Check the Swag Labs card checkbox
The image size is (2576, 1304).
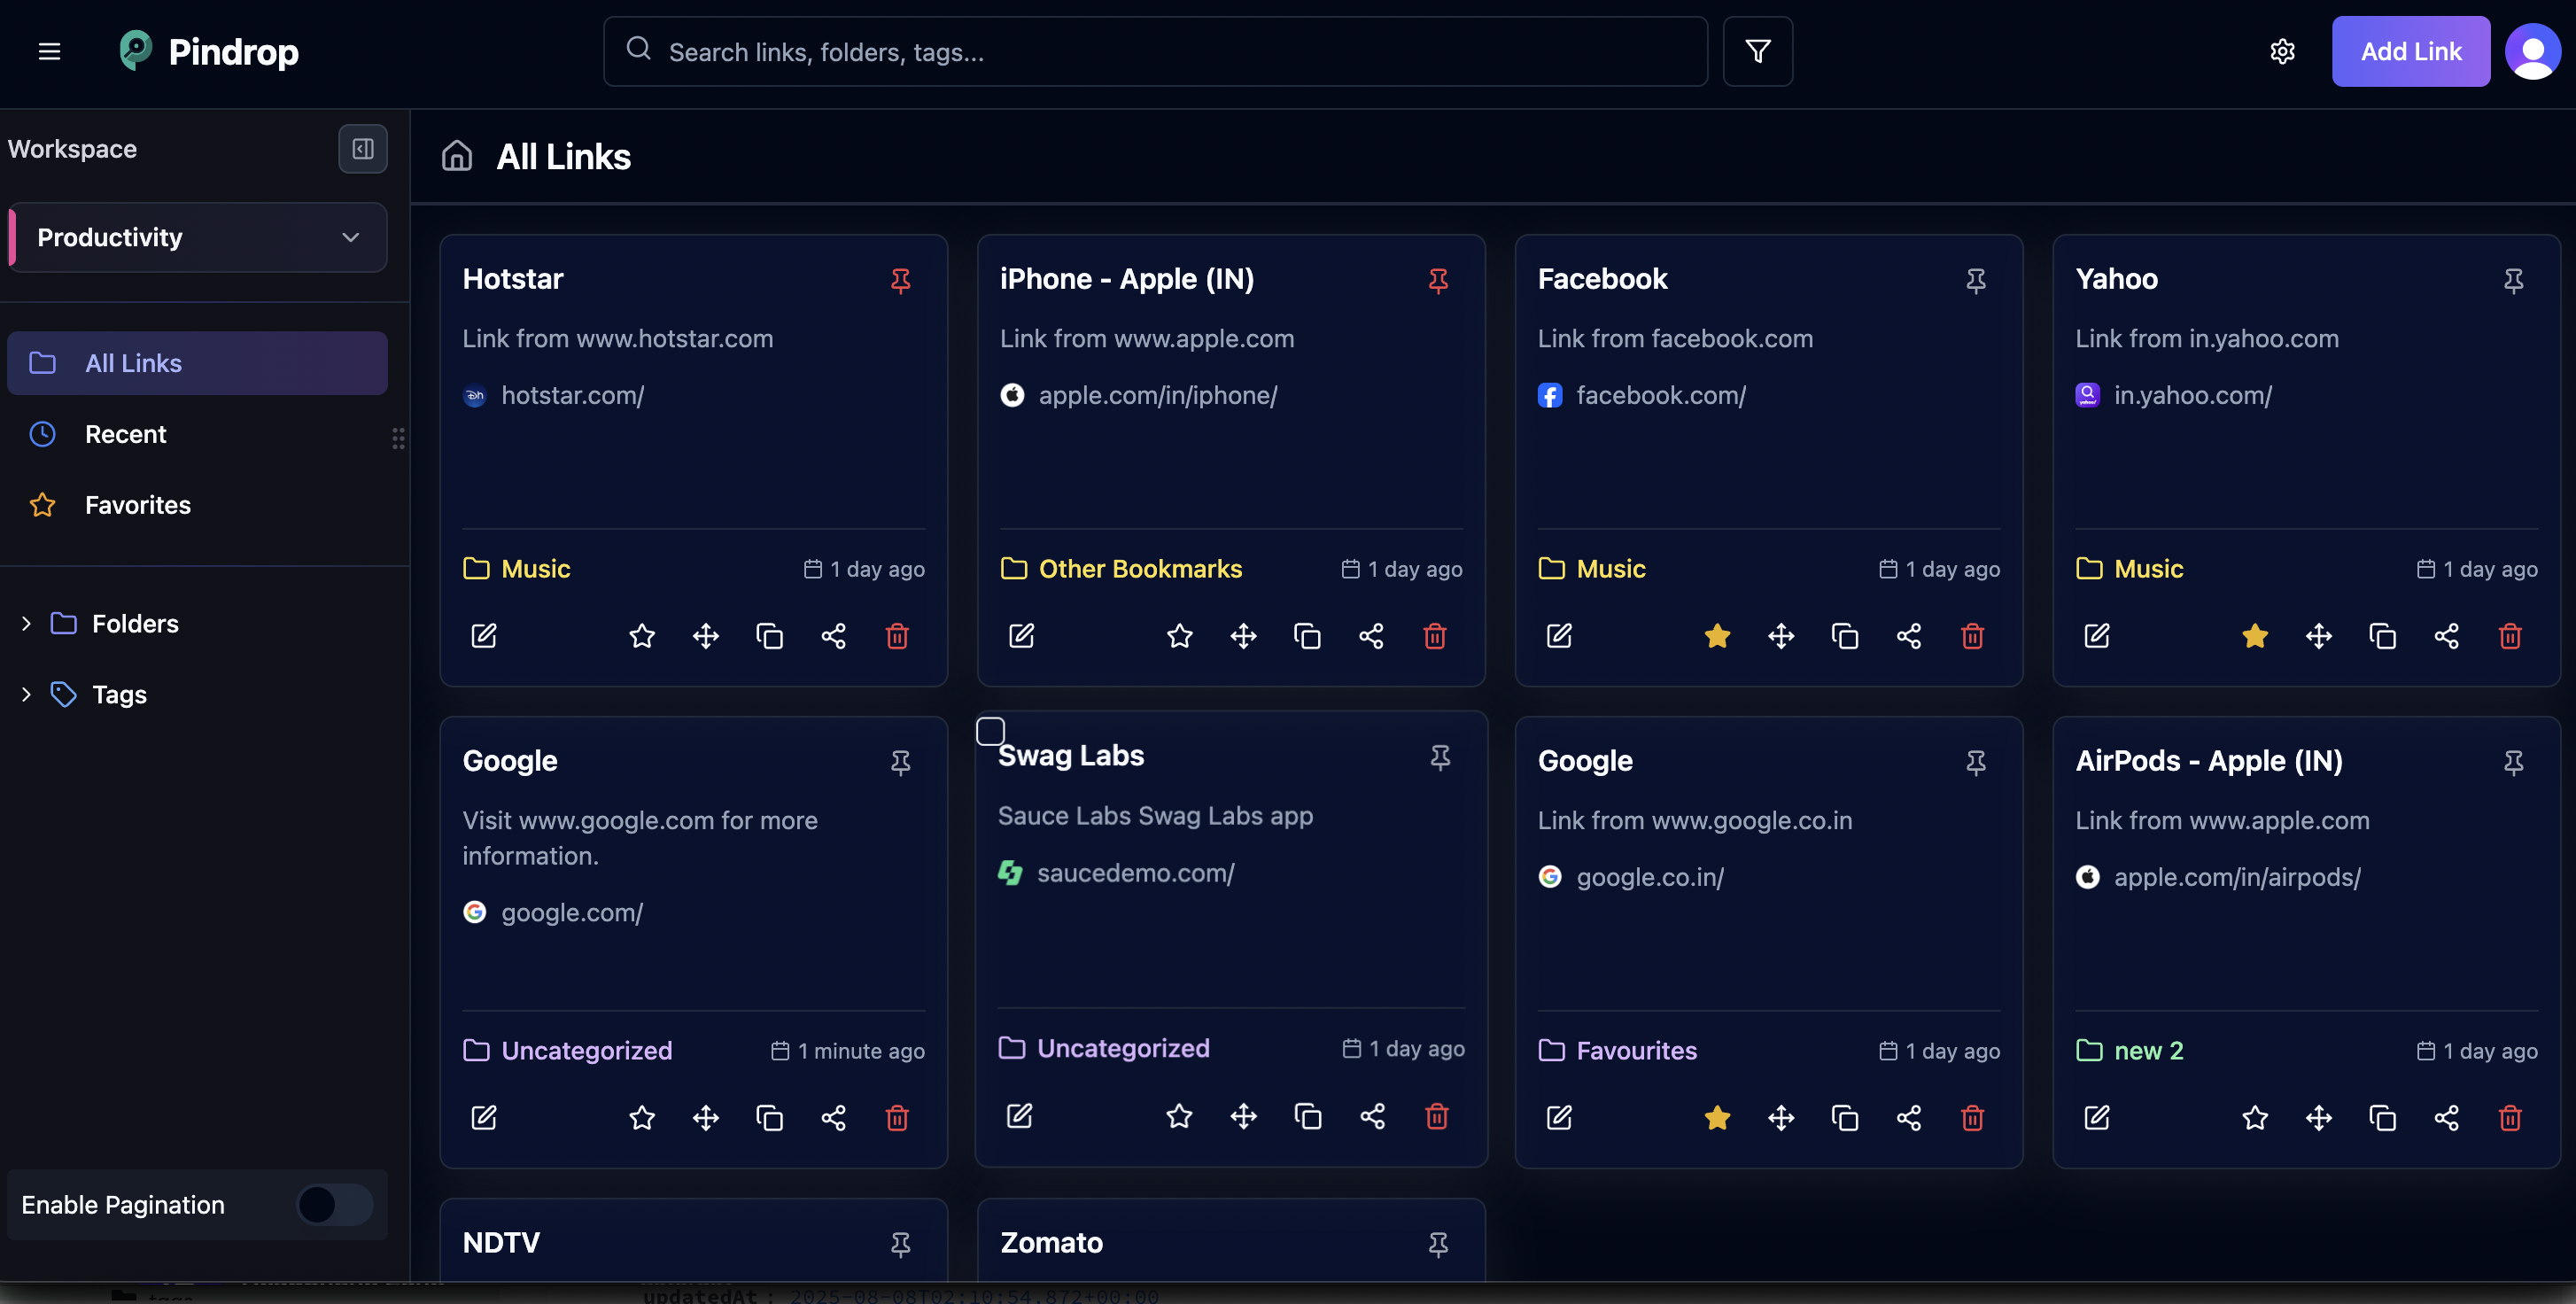coord(990,731)
